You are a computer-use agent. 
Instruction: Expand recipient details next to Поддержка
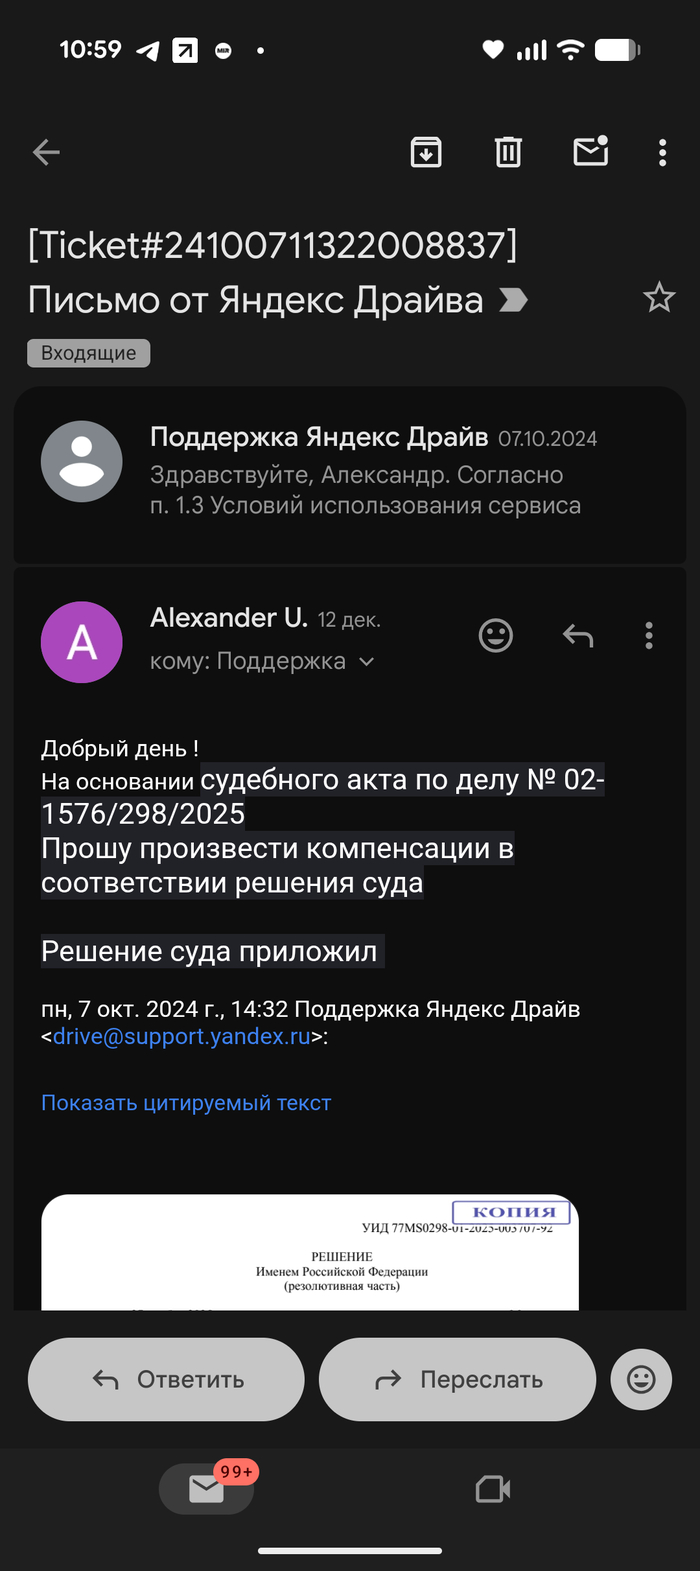366,662
